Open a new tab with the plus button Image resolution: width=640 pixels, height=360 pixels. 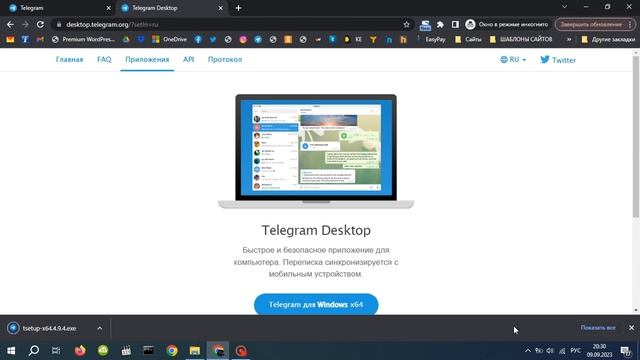coord(238,8)
